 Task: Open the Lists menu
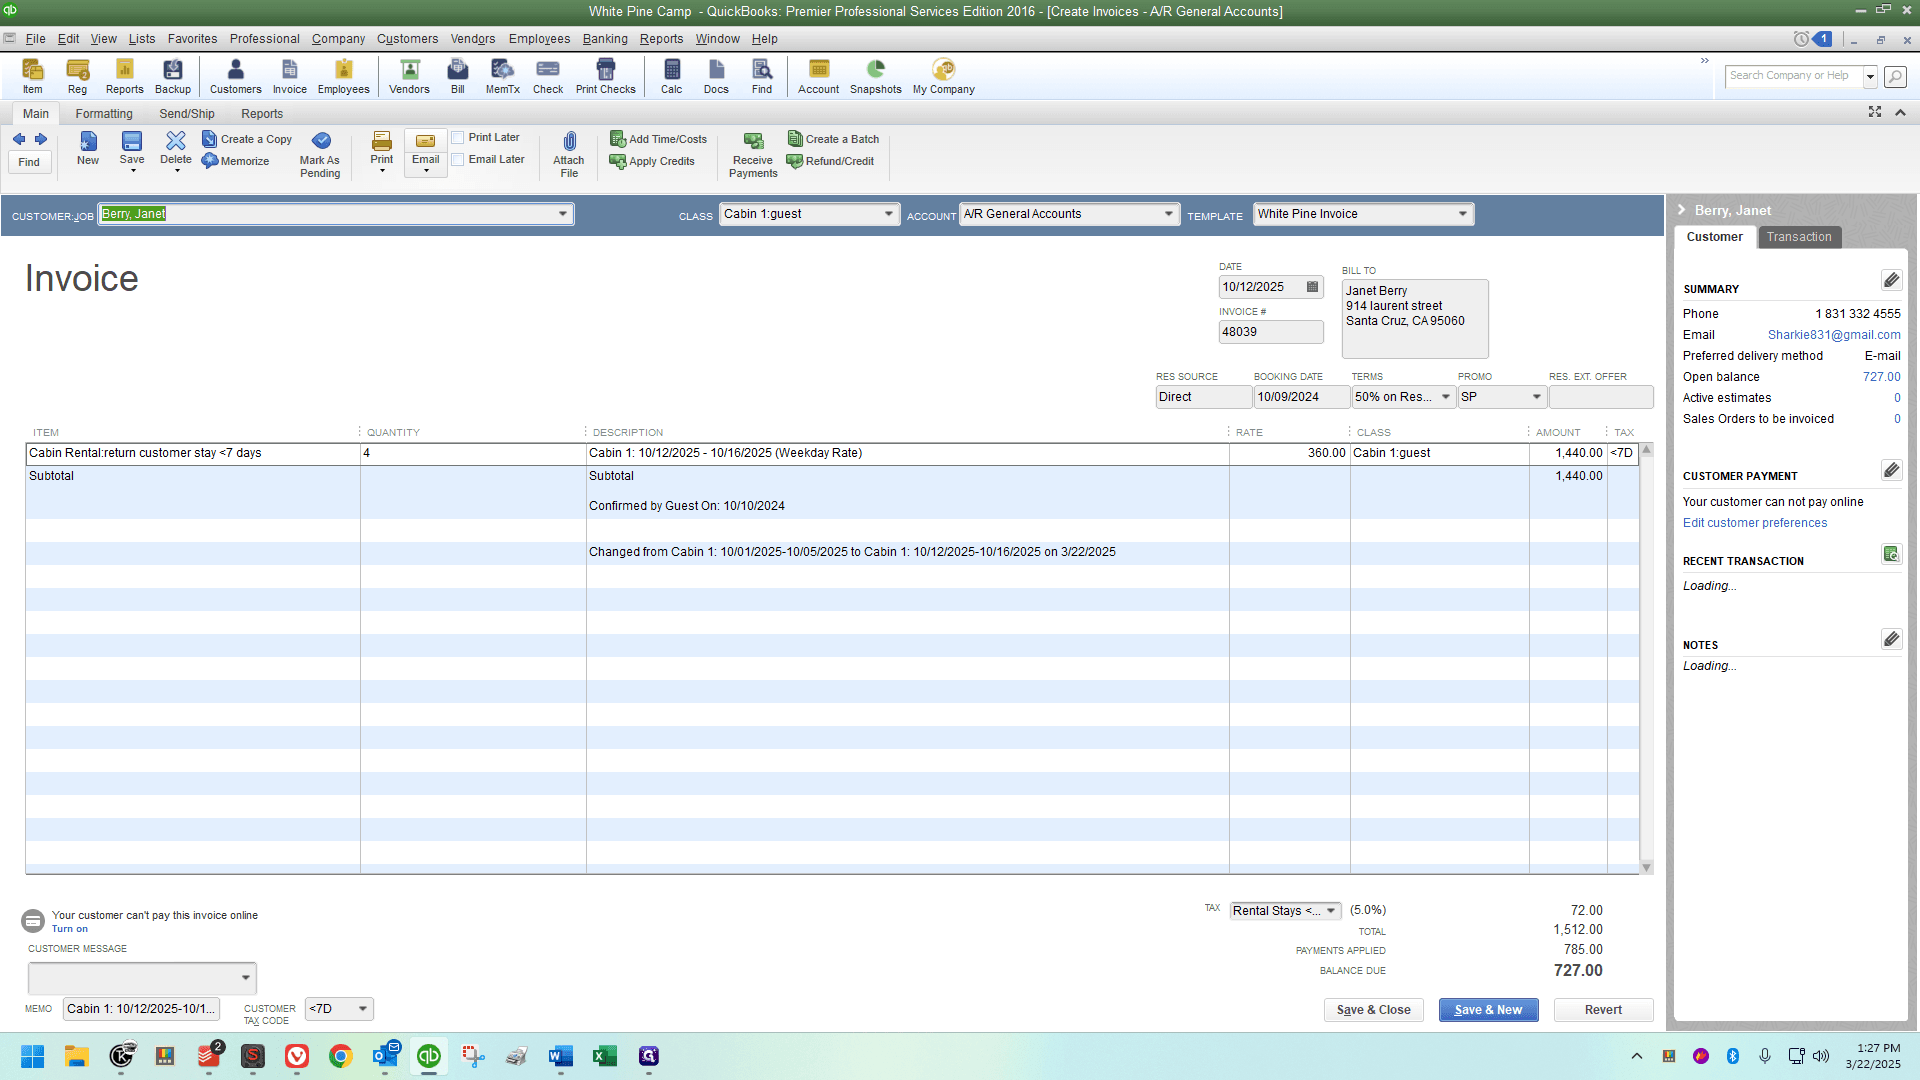pos(142,39)
